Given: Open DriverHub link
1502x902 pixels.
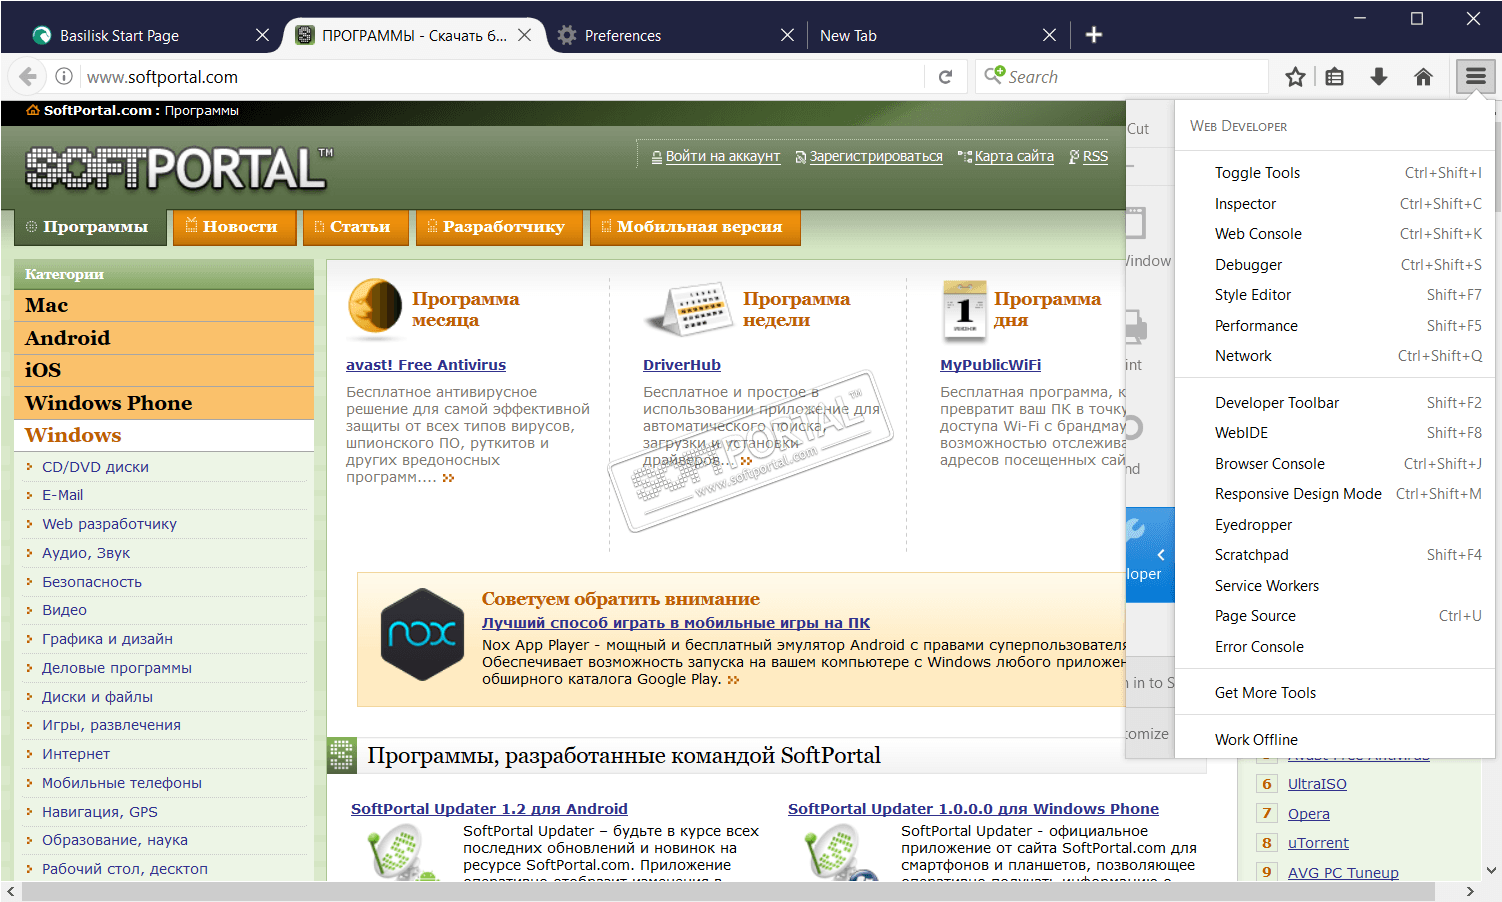Looking at the screenshot, I should click(x=682, y=365).
